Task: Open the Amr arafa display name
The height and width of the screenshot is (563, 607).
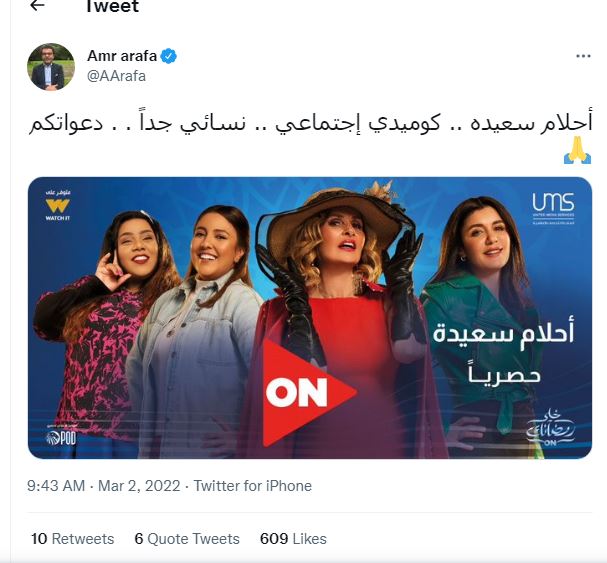Action: (x=122, y=56)
